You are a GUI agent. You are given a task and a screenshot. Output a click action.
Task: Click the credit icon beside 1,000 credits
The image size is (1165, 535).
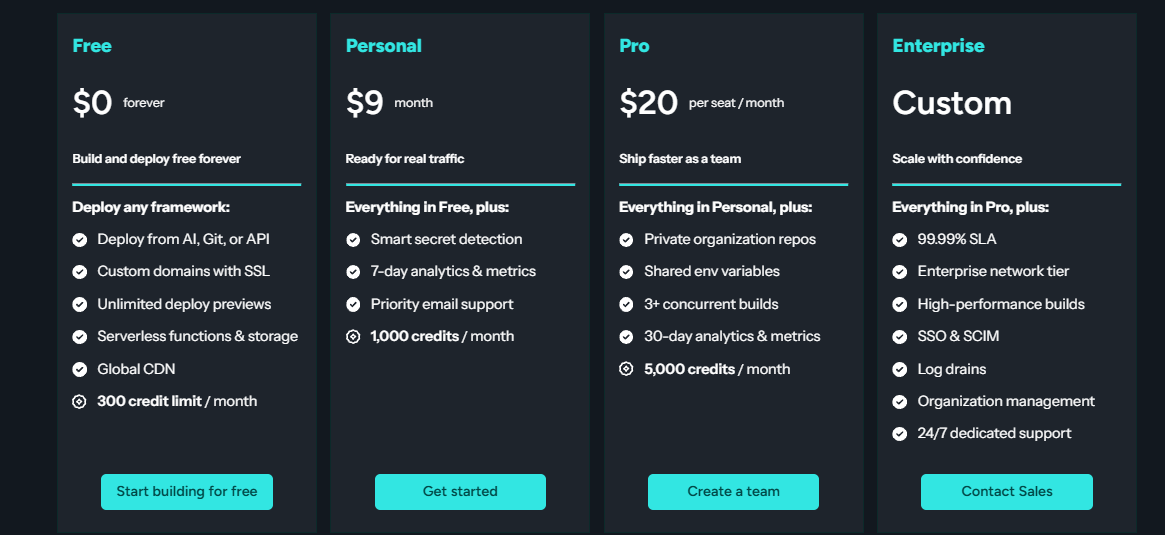353,337
